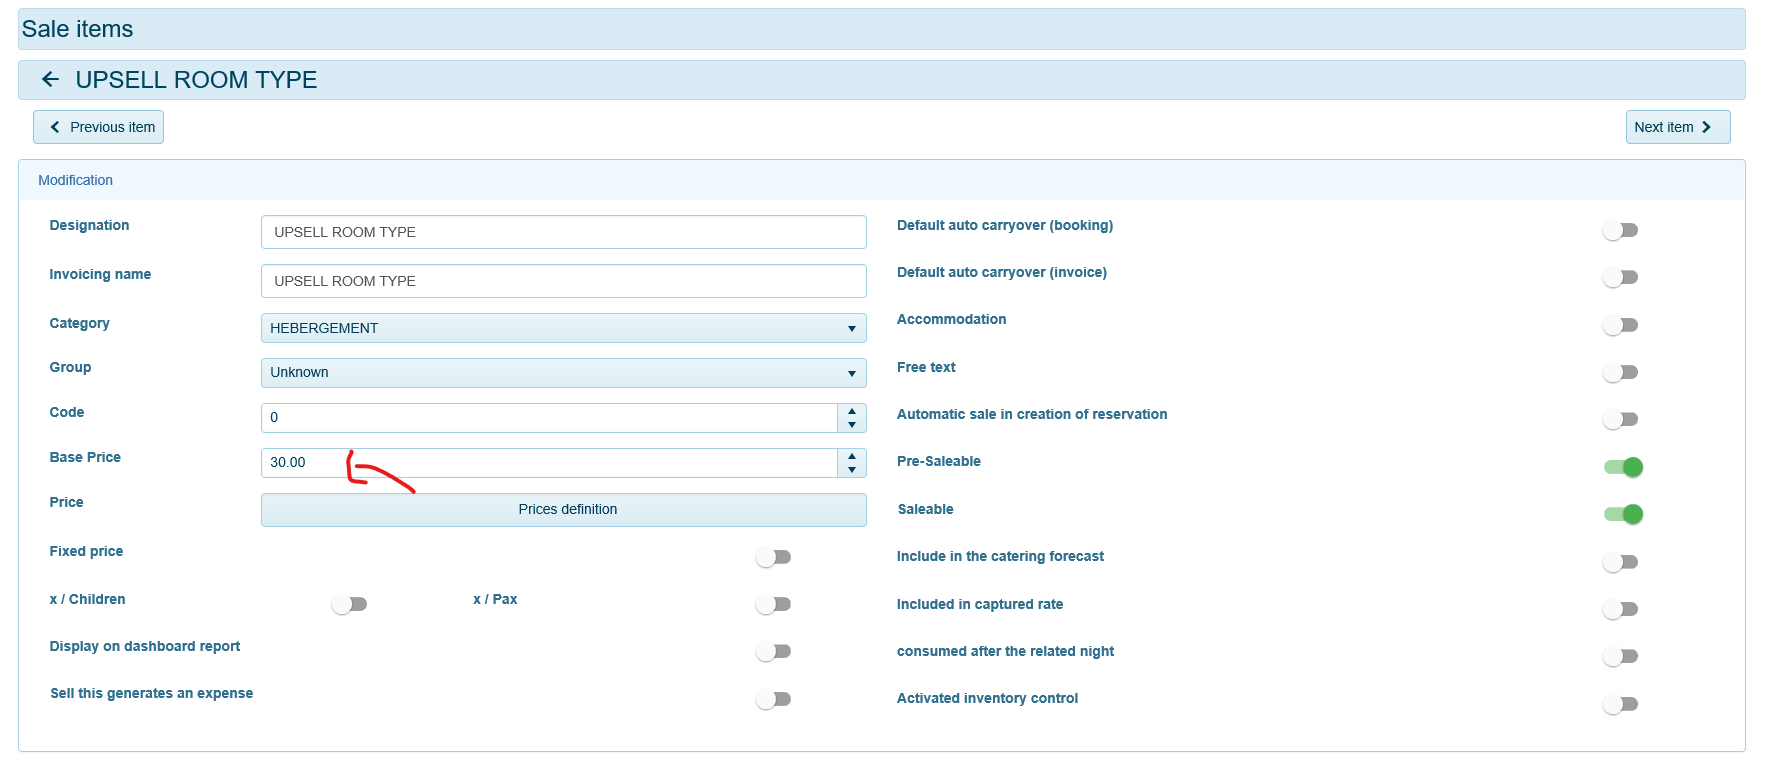Enable Activated inventory control
Image resolution: width=1782 pixels, height=784 pixels.
click(x=1620, y=704)
